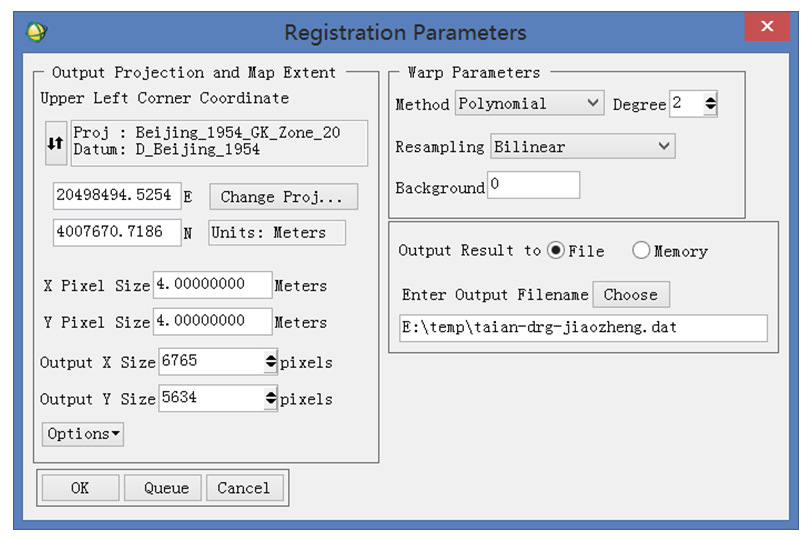Image resolution: width=807 pixels, height=540 pixels.
Task: Expand the Options menu button
Action: click(83, 434)
